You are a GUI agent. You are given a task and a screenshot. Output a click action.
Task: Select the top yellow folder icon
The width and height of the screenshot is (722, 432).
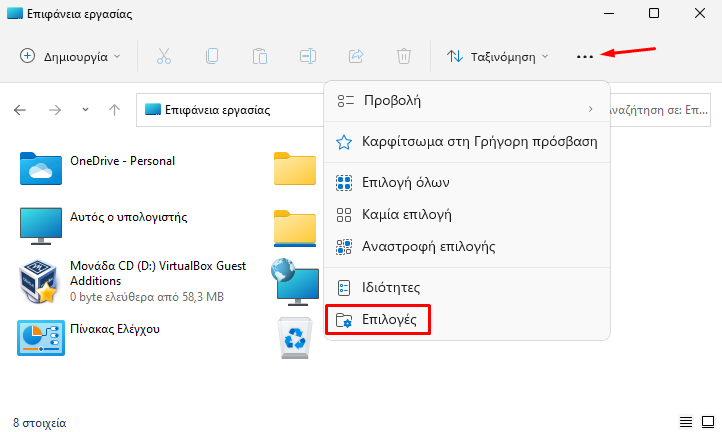[295, 169]
